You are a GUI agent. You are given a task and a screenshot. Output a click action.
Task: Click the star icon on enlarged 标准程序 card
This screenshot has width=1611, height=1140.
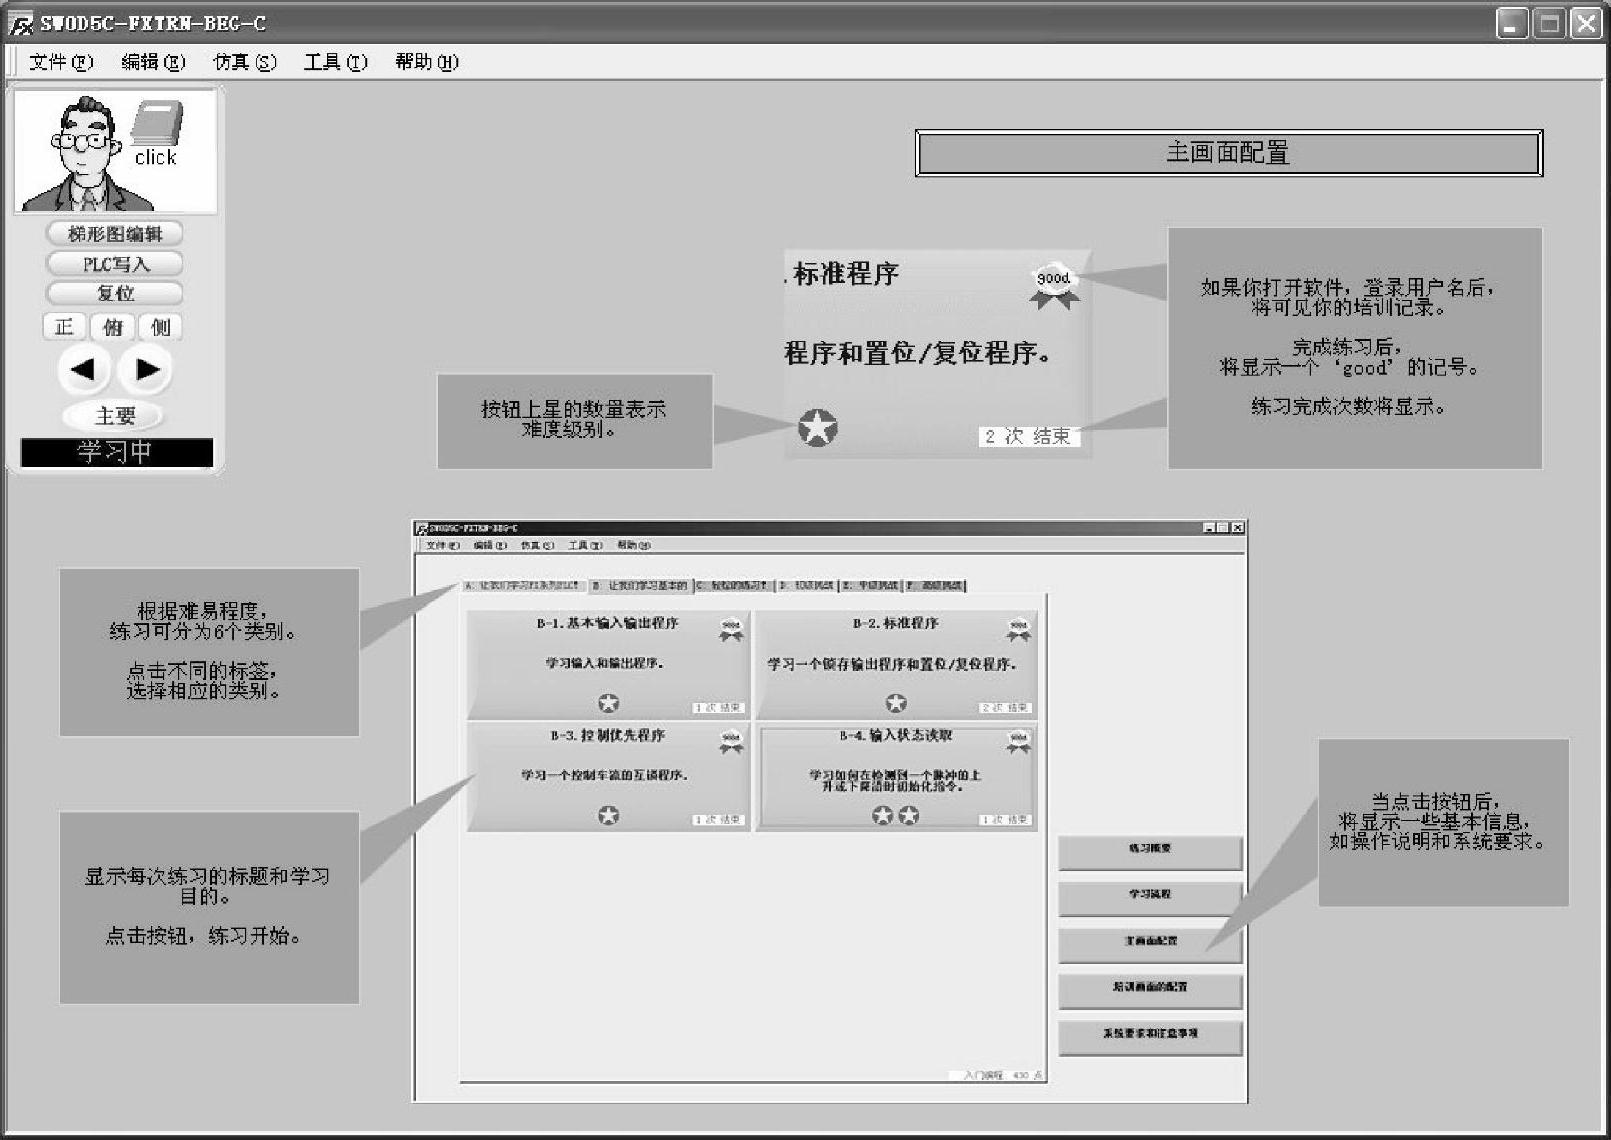tap(818, 428)
